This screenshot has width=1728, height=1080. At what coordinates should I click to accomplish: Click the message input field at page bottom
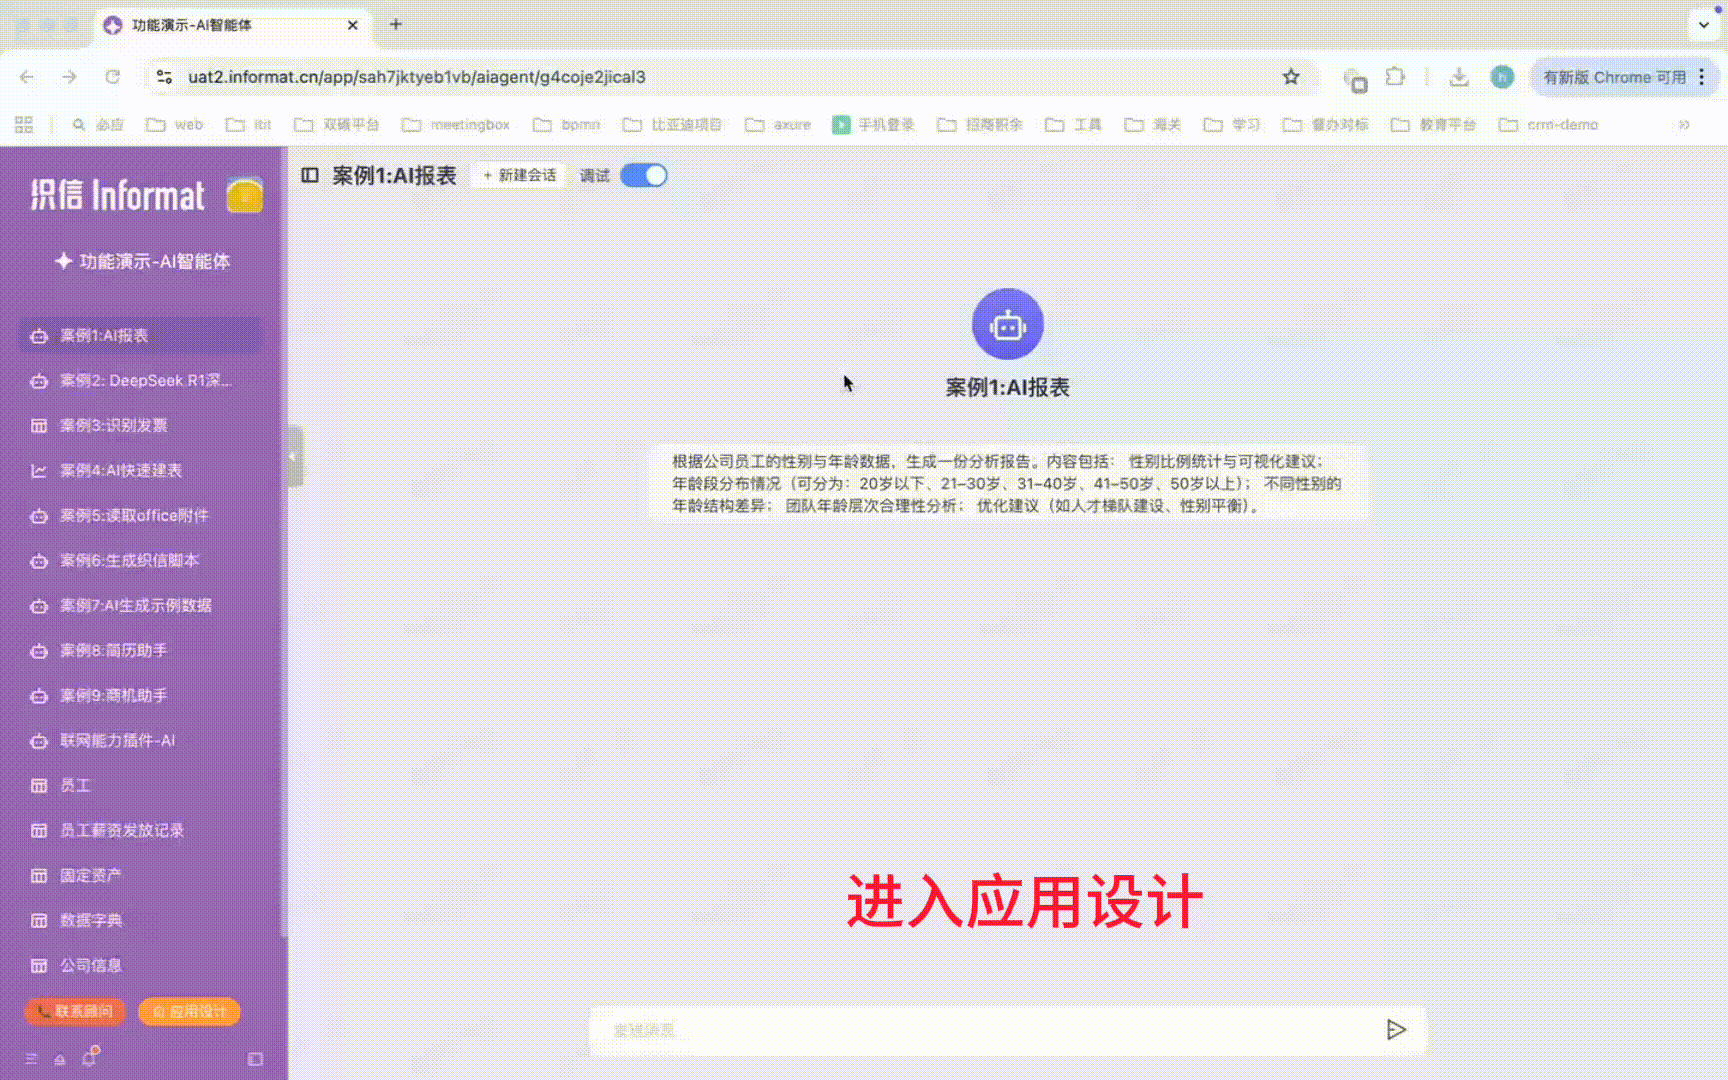pyautogui.click(x=1000, y=1029)
